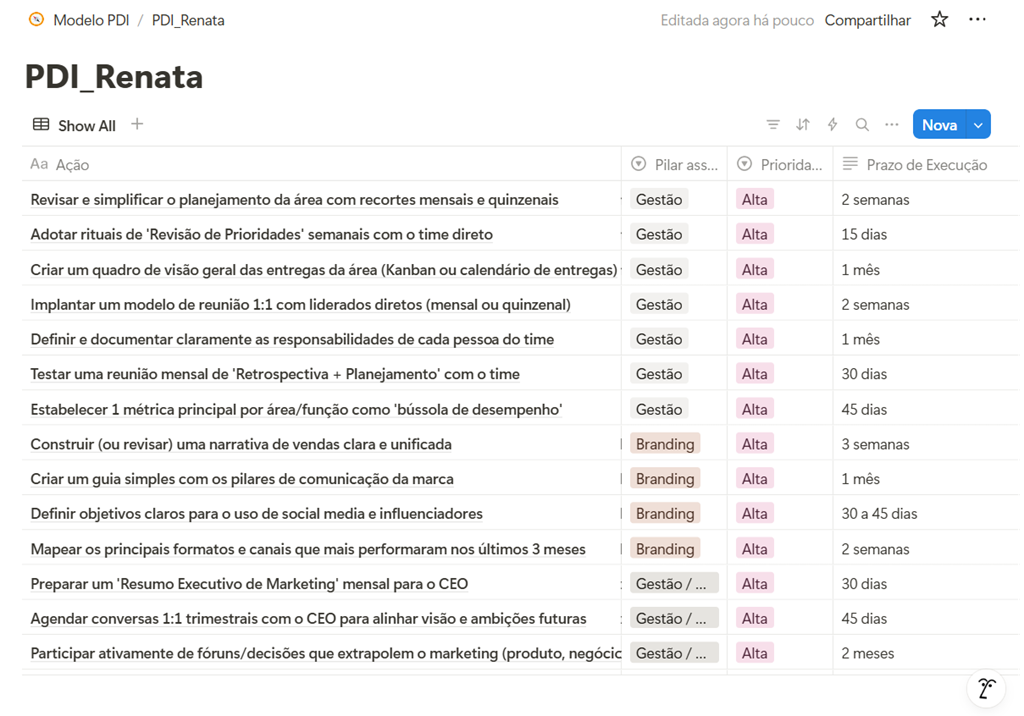
Task: Expand the Nova button dropdown arrow
Action: (978, 125)
